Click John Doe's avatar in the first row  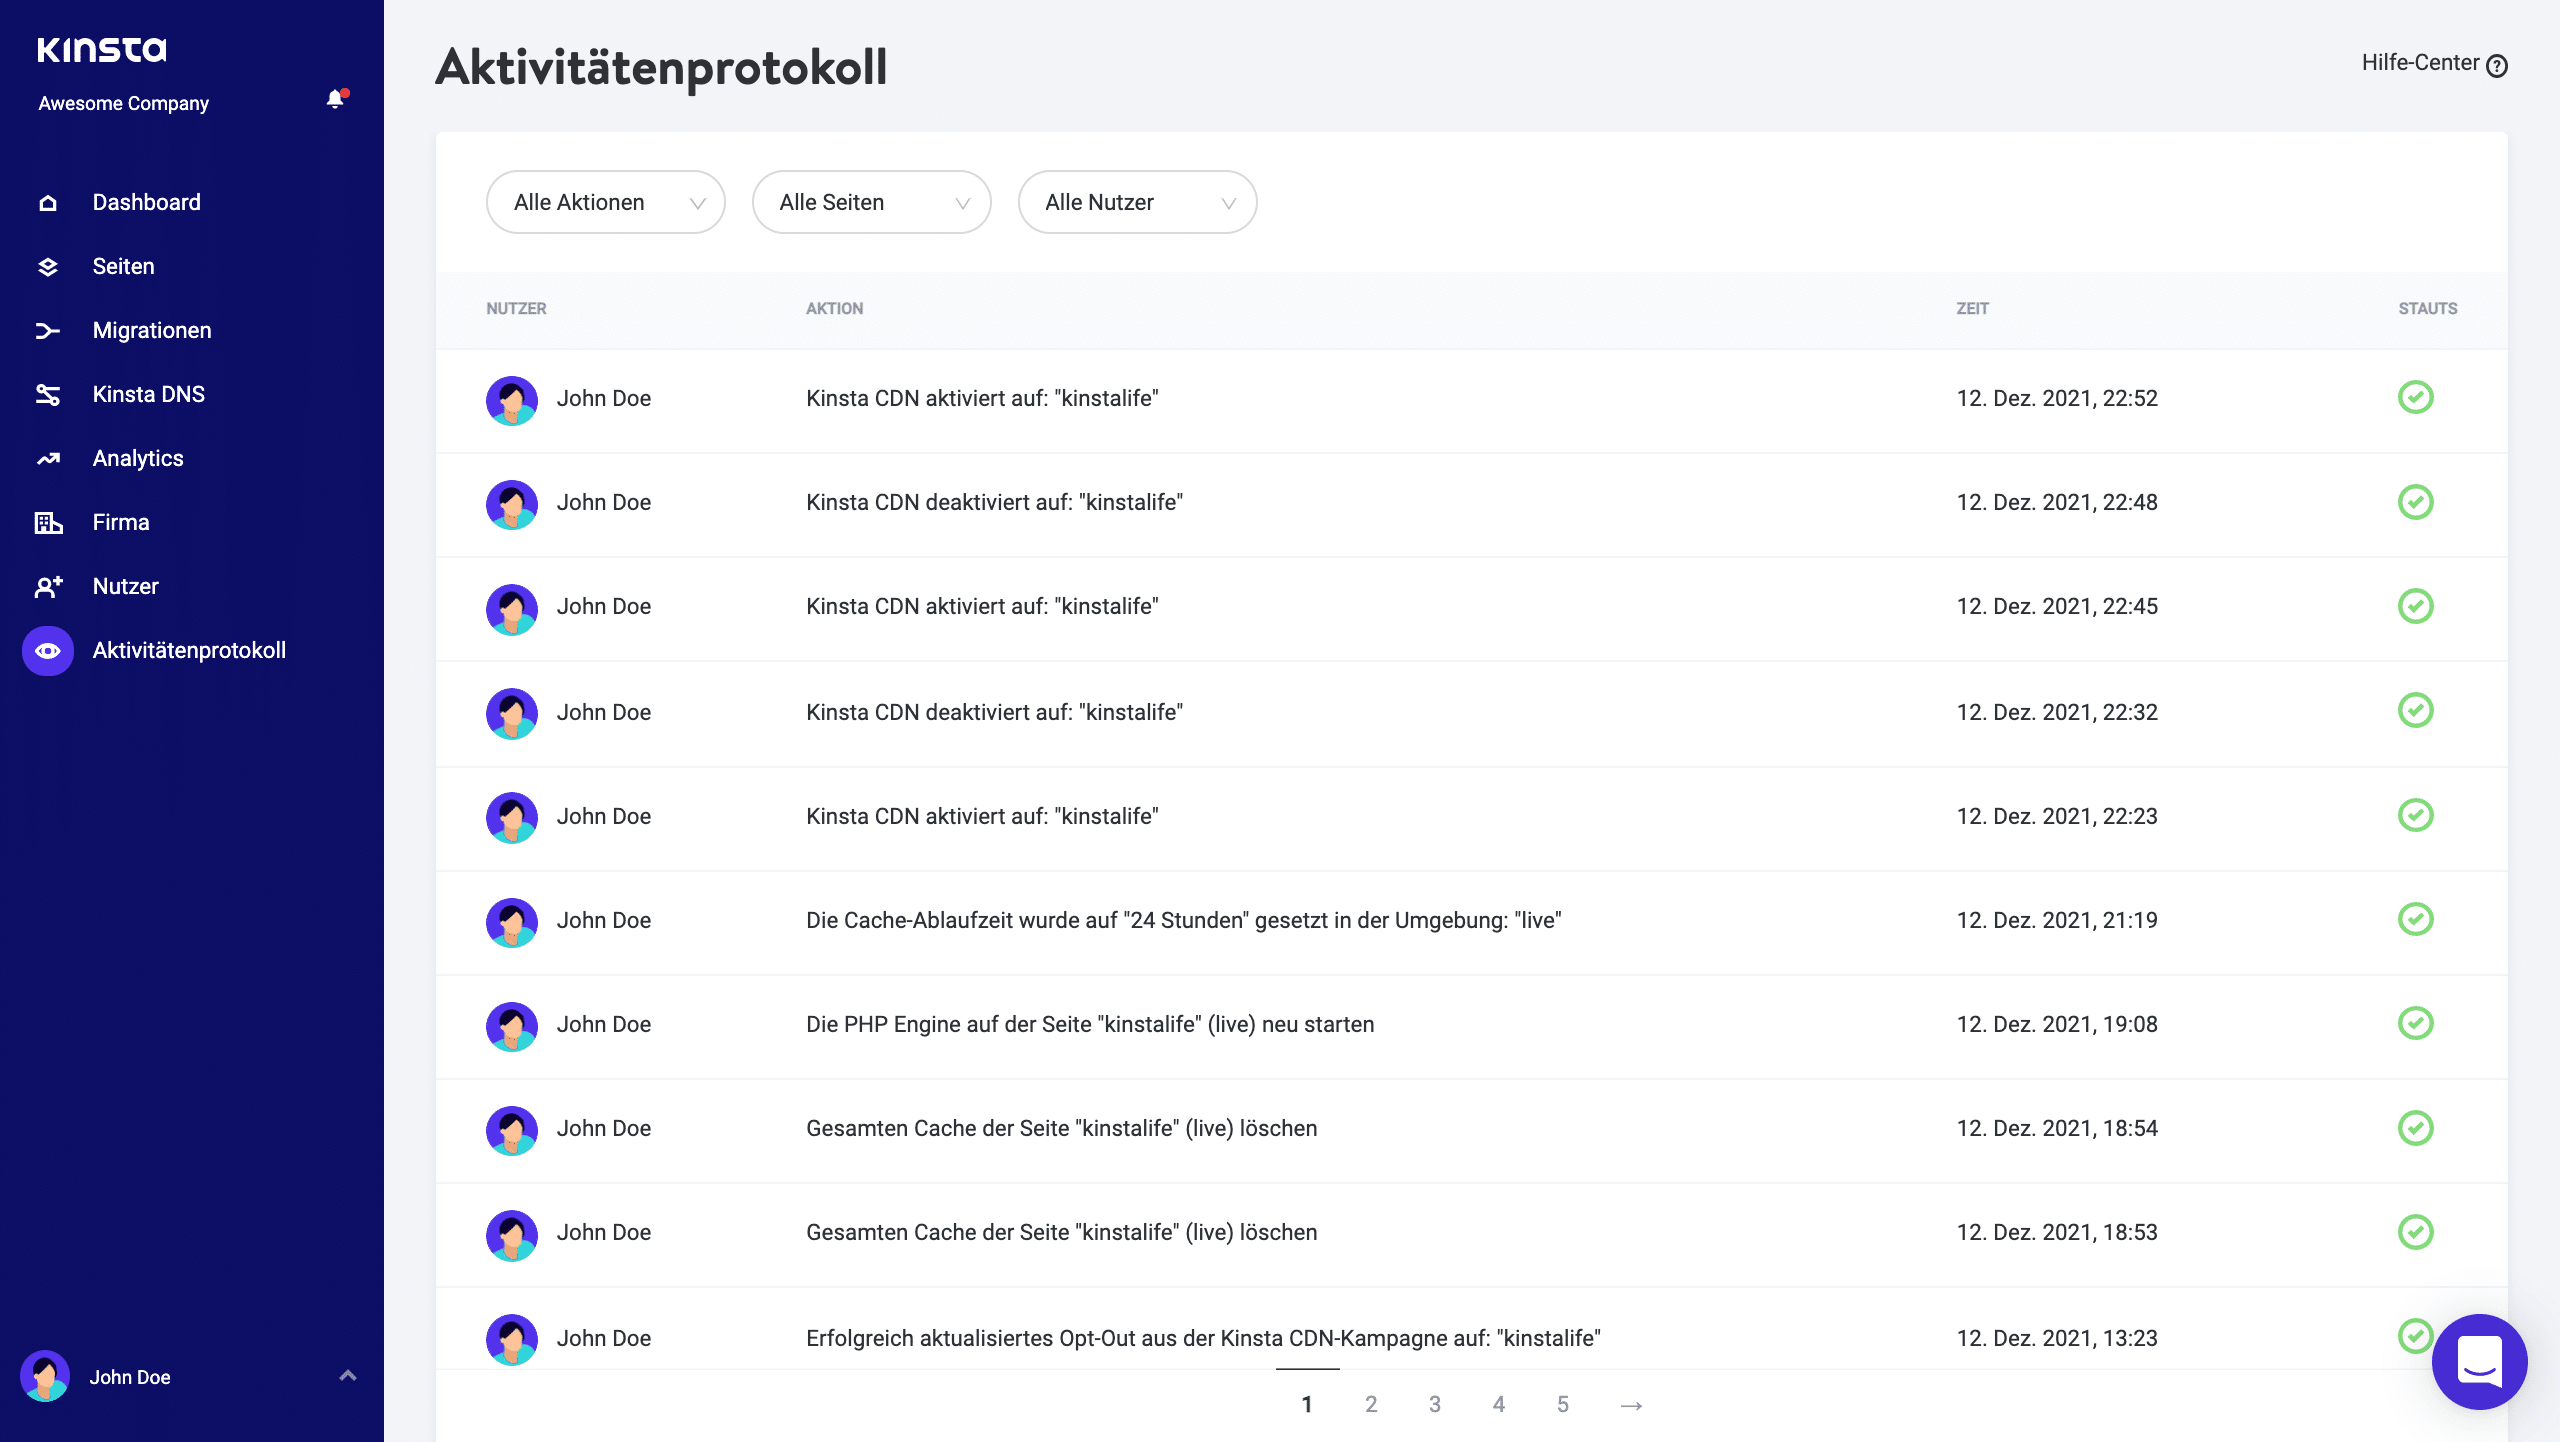511,398
